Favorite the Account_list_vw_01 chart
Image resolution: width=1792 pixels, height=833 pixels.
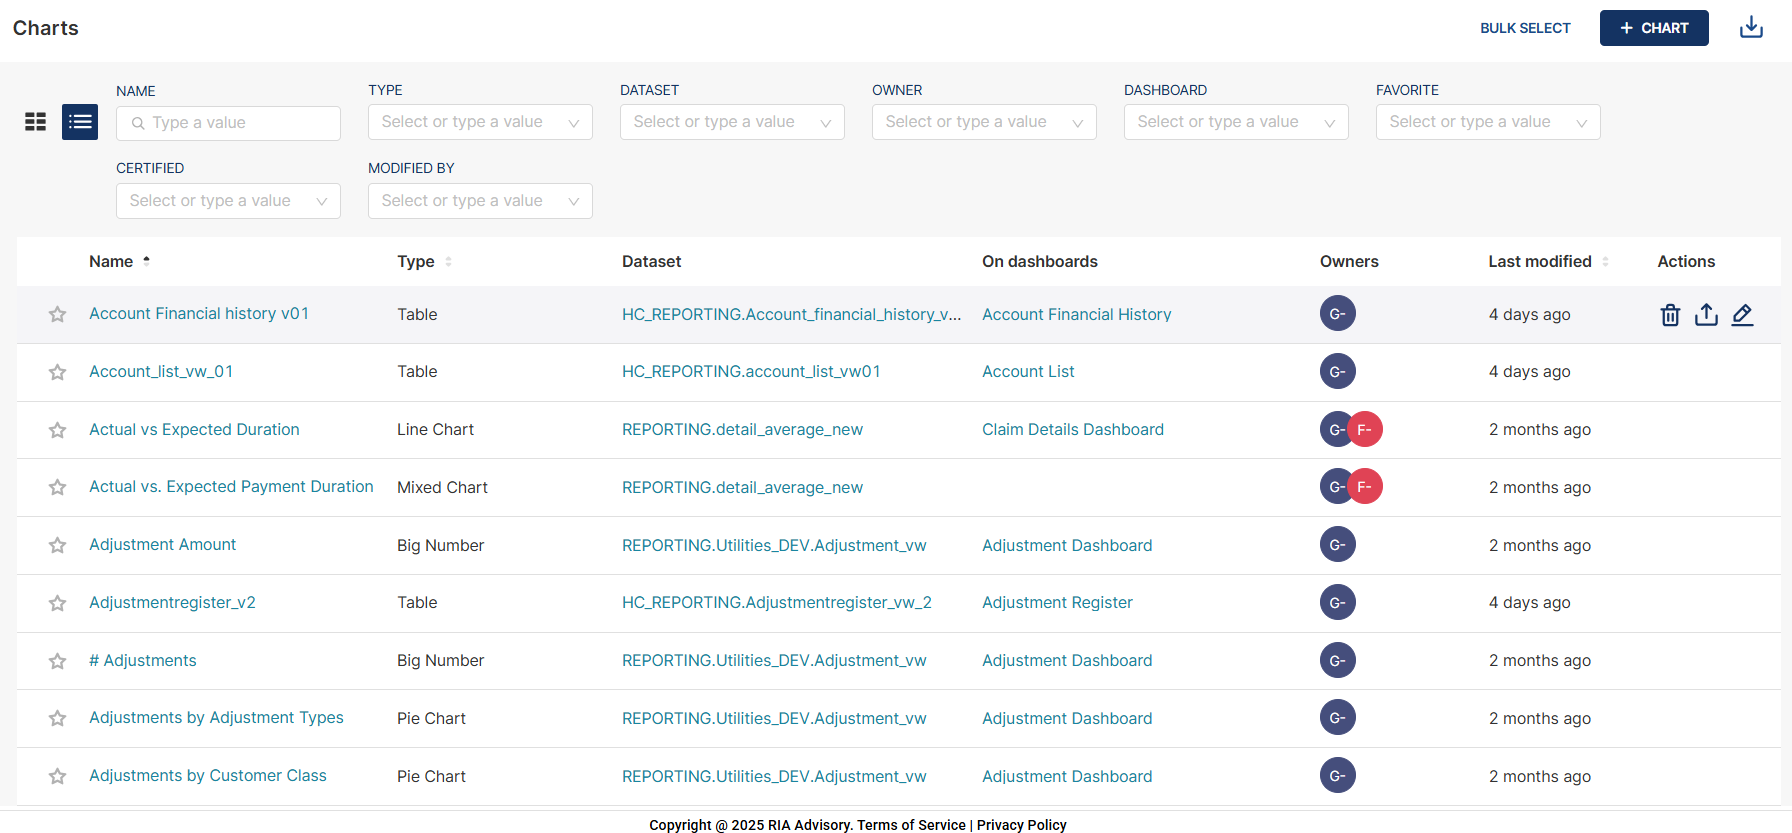[58, 373]
